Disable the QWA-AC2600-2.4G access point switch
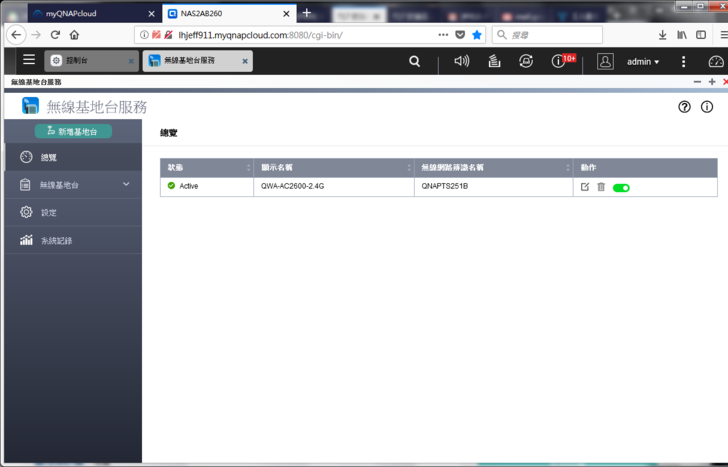Screen dimensions: 728x467 coord(621,188)
